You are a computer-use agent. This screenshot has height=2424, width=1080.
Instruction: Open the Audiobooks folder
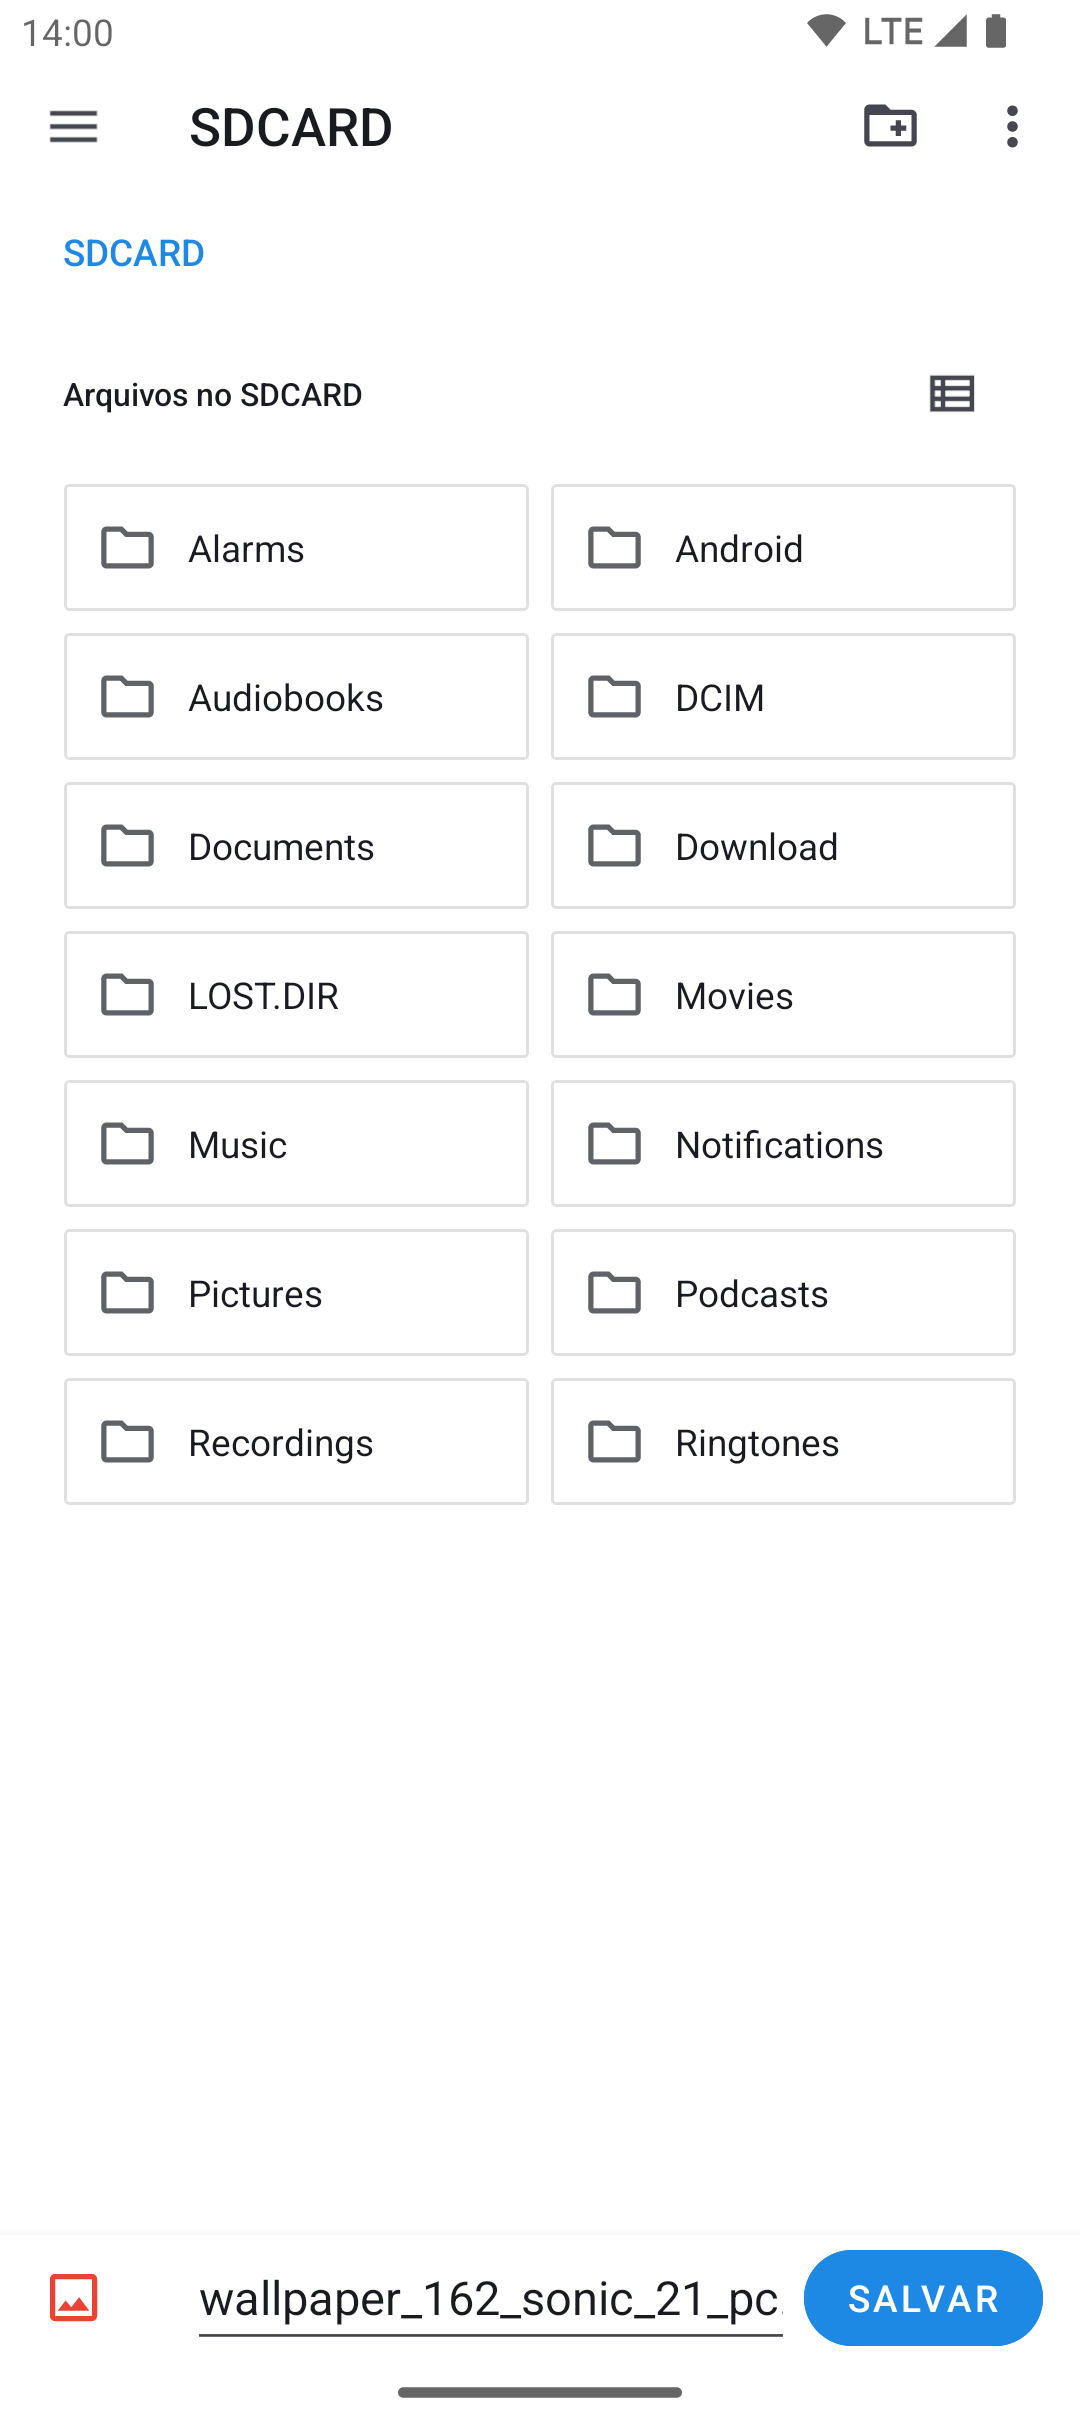[x=296, y=697]
